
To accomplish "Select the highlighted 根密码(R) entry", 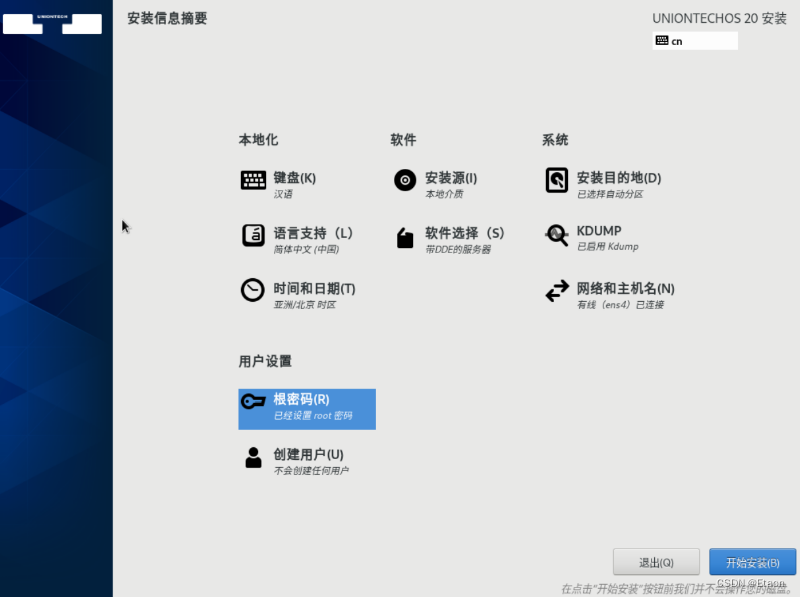I will [x=307, y=409].
